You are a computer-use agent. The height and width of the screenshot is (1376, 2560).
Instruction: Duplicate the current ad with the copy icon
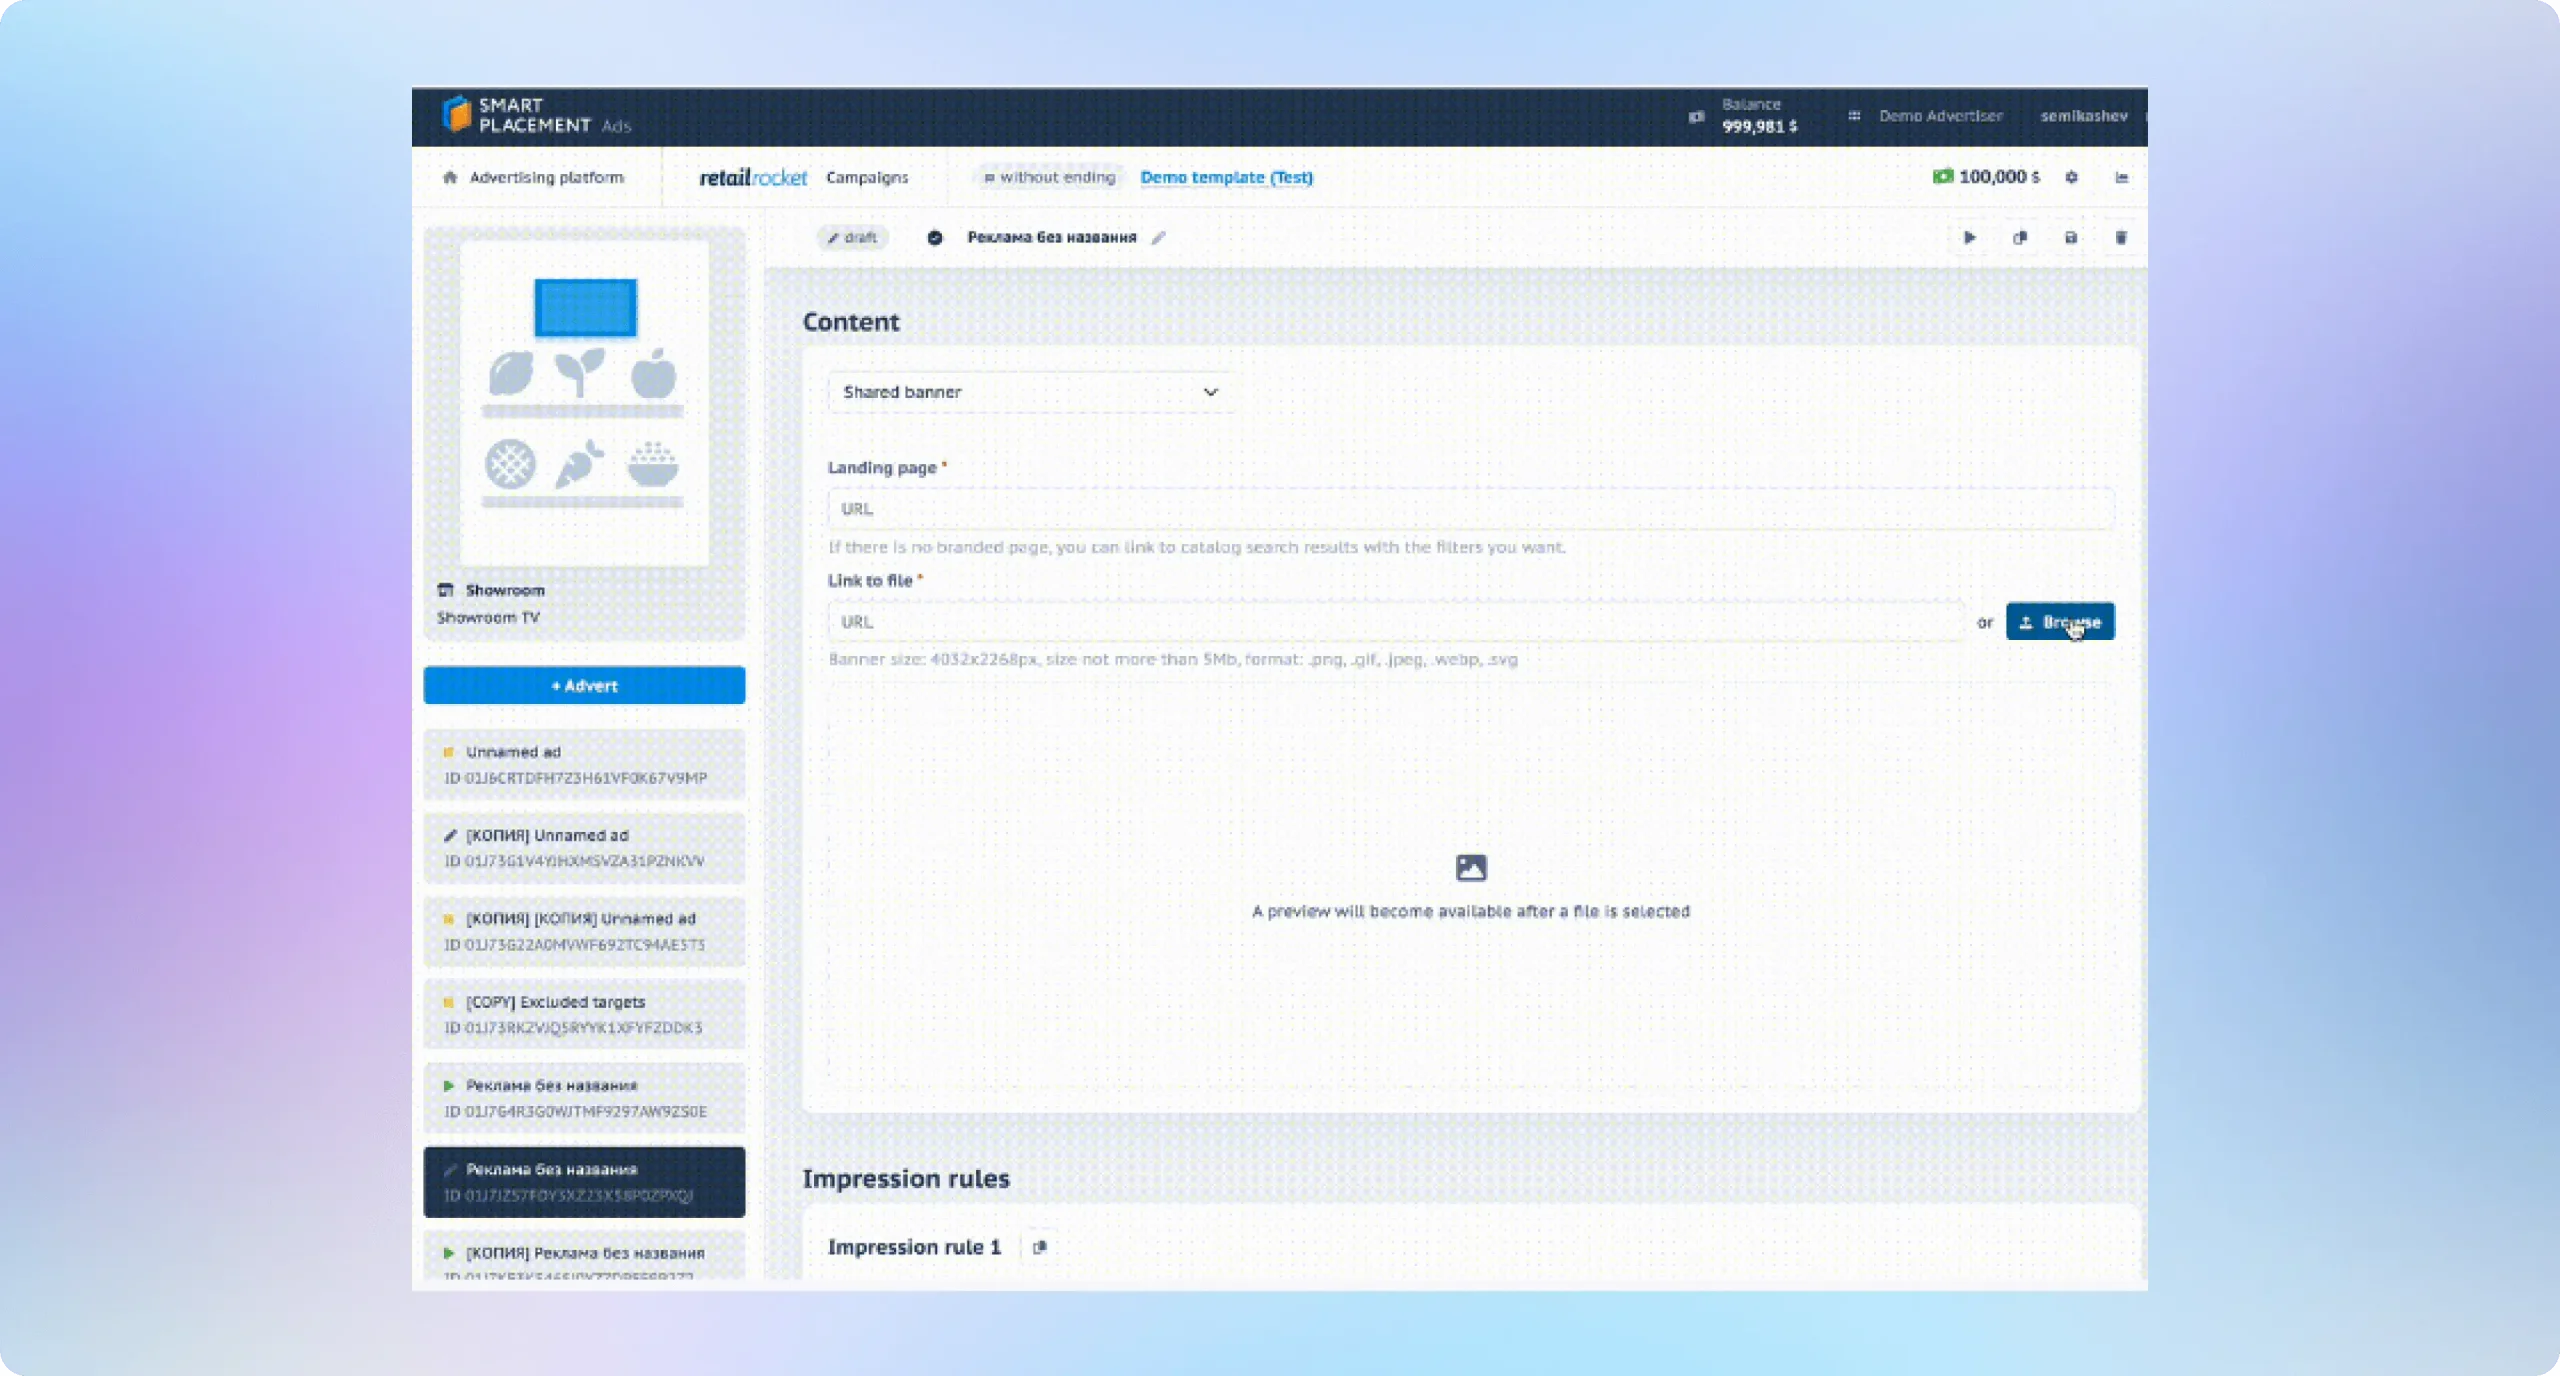pyautogui.click(x=2020, y=237)
